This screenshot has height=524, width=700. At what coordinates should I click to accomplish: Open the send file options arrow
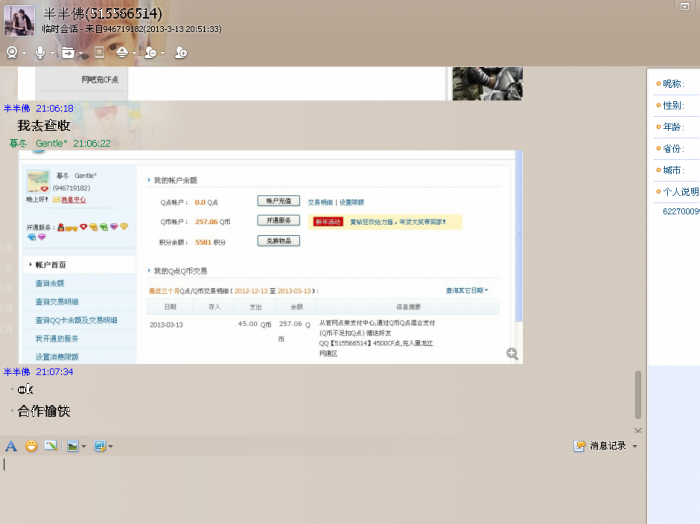click(x=81, y=53)
